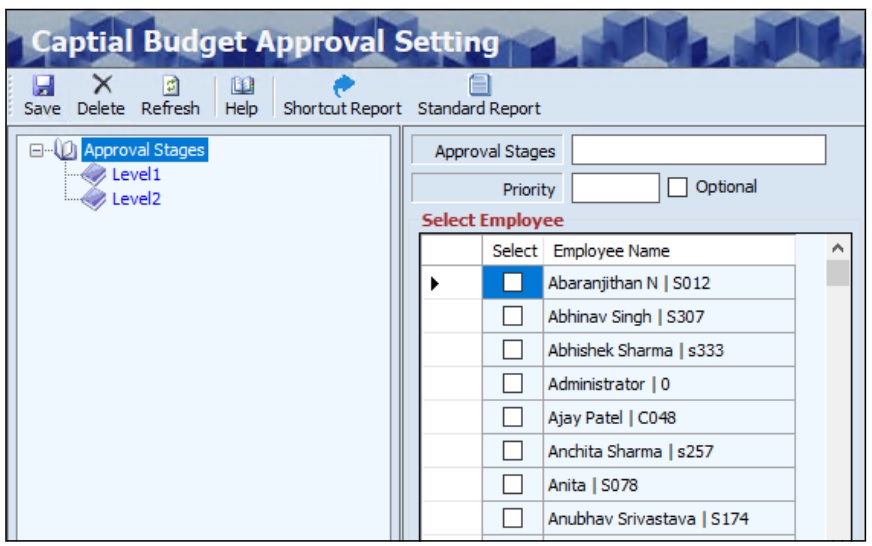Click the Level1 node icon
The width and height of the screenshot is (872, 546).
(94, 175)
